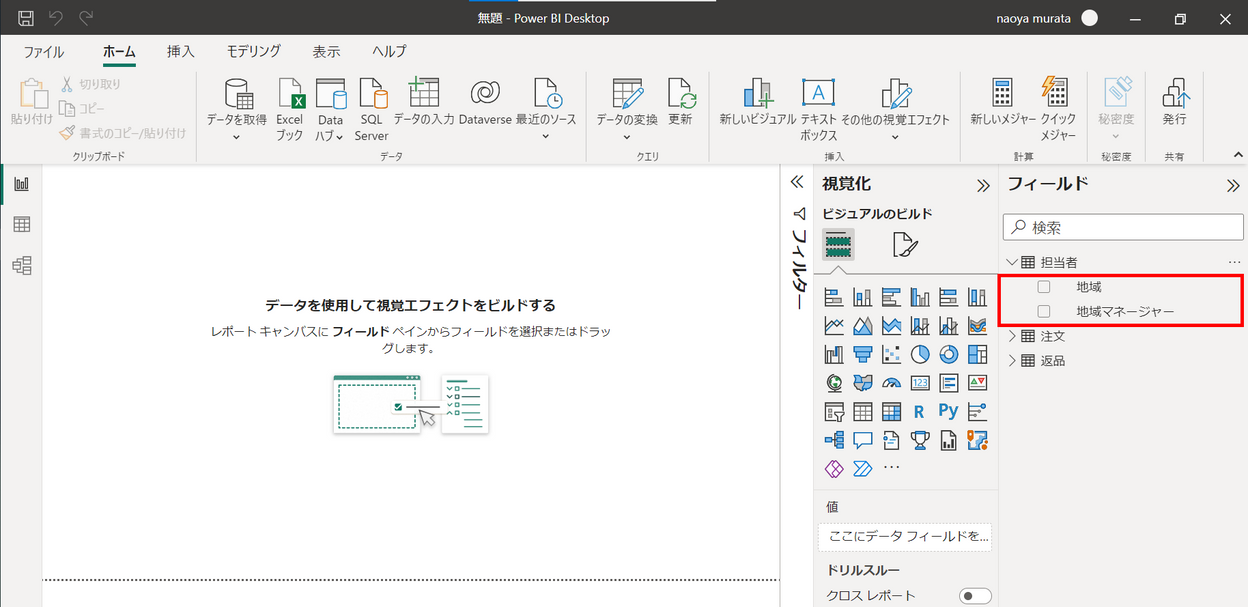This screenshot has width=1248, height=607.
Task: Select the gauge visual
Action: coord(891,383)
